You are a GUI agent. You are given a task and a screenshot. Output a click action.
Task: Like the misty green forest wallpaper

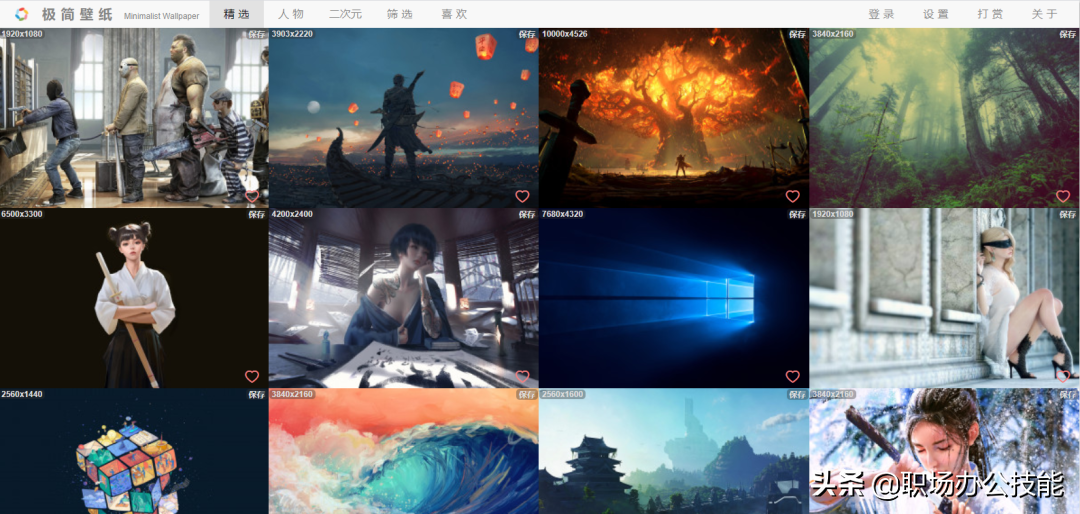point(1063,196)
